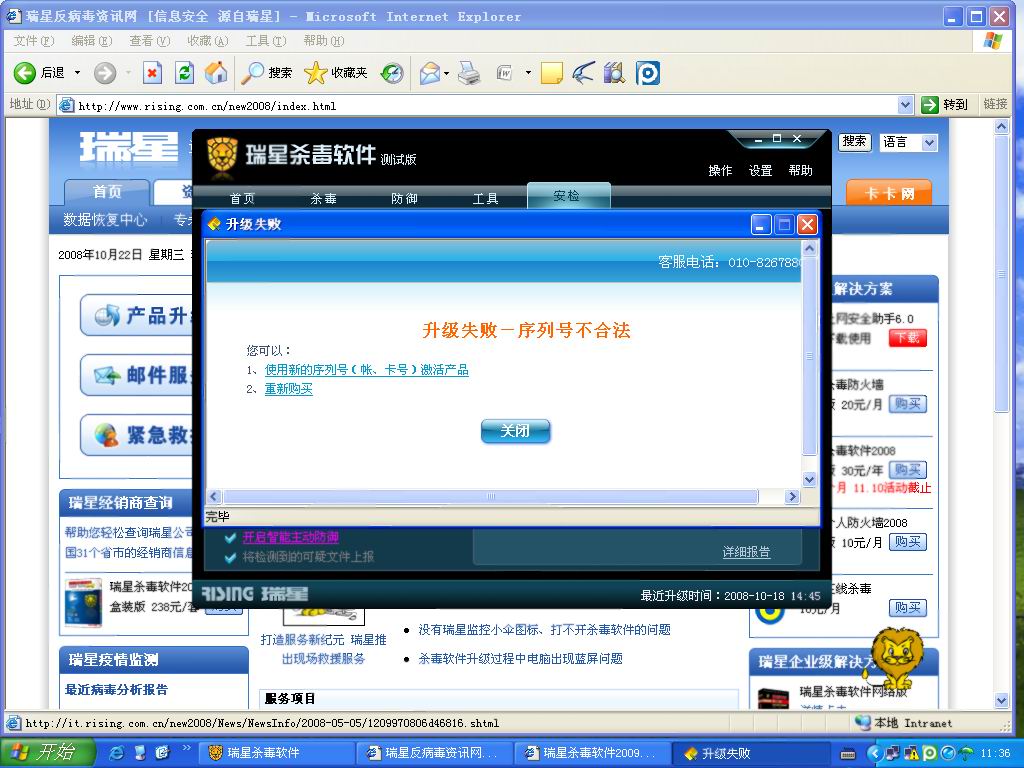Viewport: 1024px width, 768px height.
Task: Click the research book icon in IE toolbar
Action: pyautogui.click(x=614, y=72)
